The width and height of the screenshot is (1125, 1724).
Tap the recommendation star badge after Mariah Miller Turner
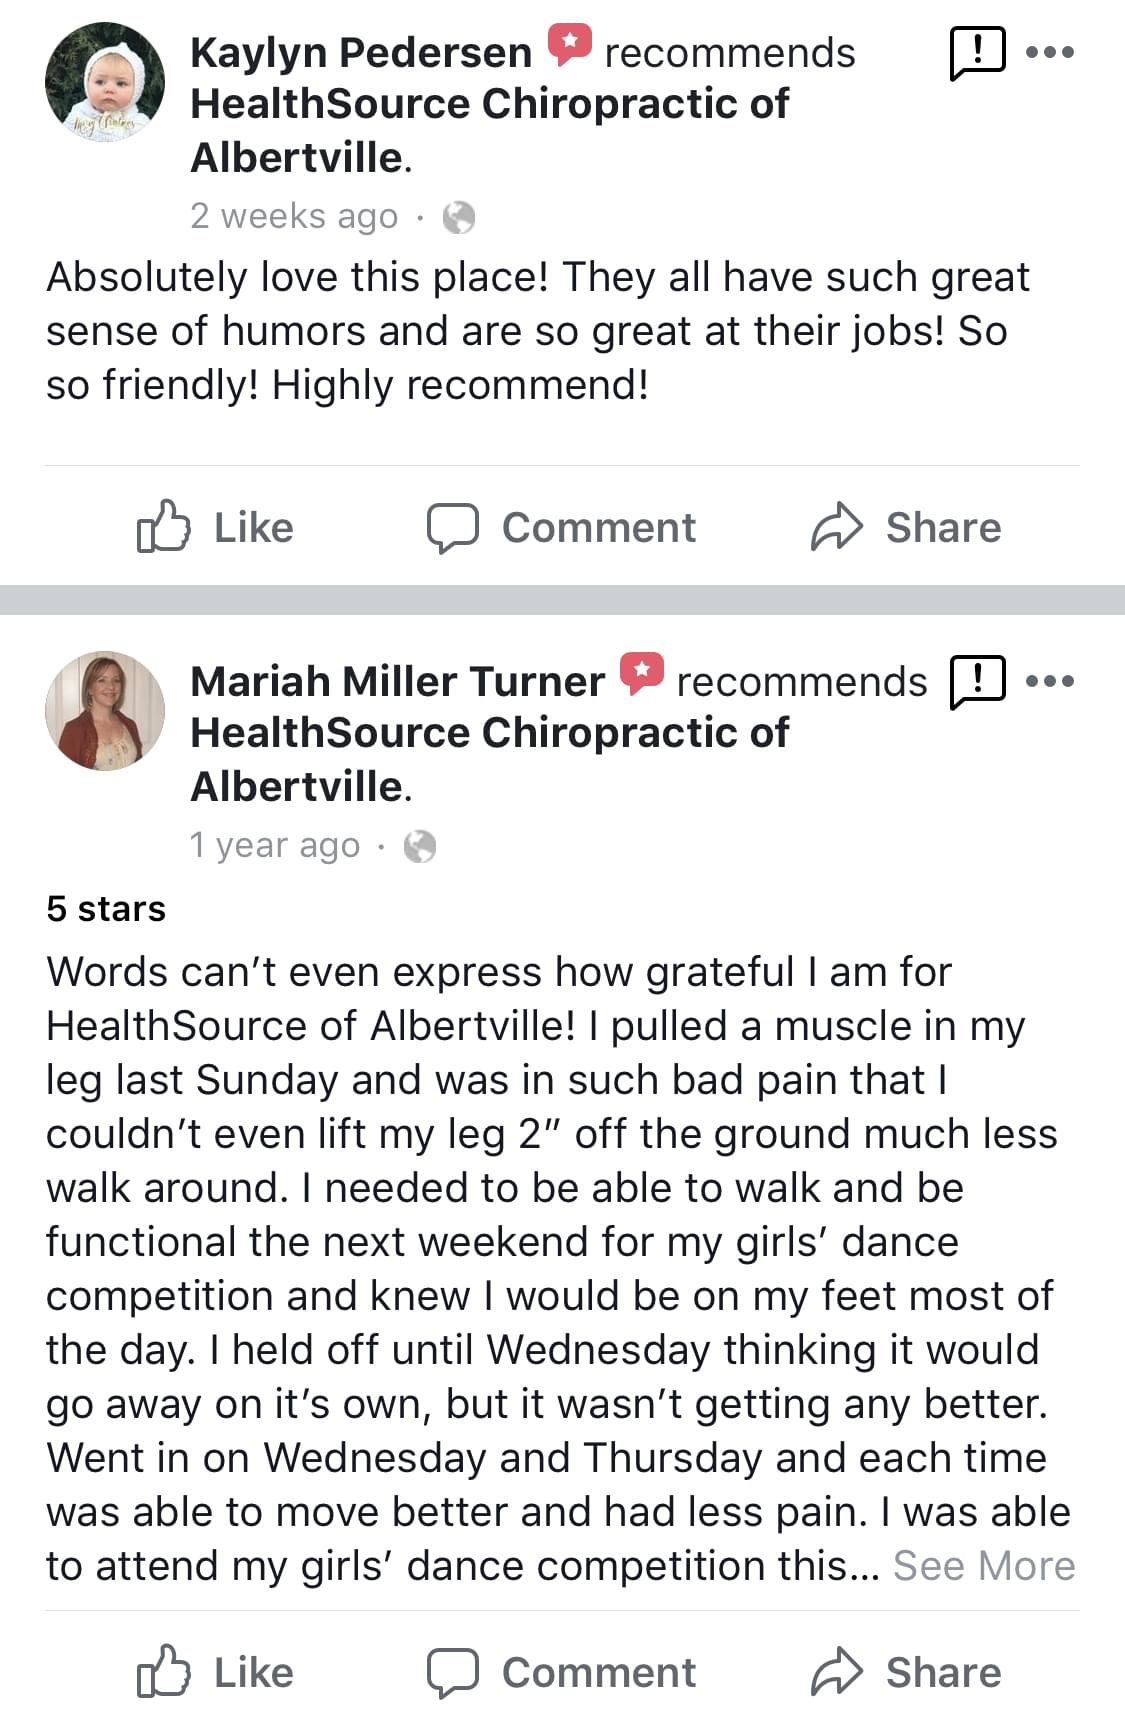pos(641,673)
